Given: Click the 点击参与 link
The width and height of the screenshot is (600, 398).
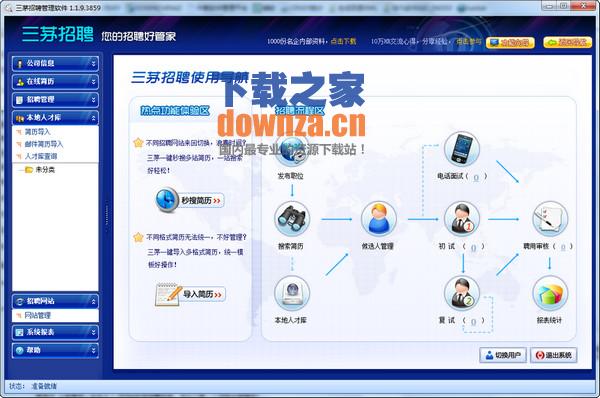Looking at the screenshot, I should pyautogui.click(x=468, y=41).
